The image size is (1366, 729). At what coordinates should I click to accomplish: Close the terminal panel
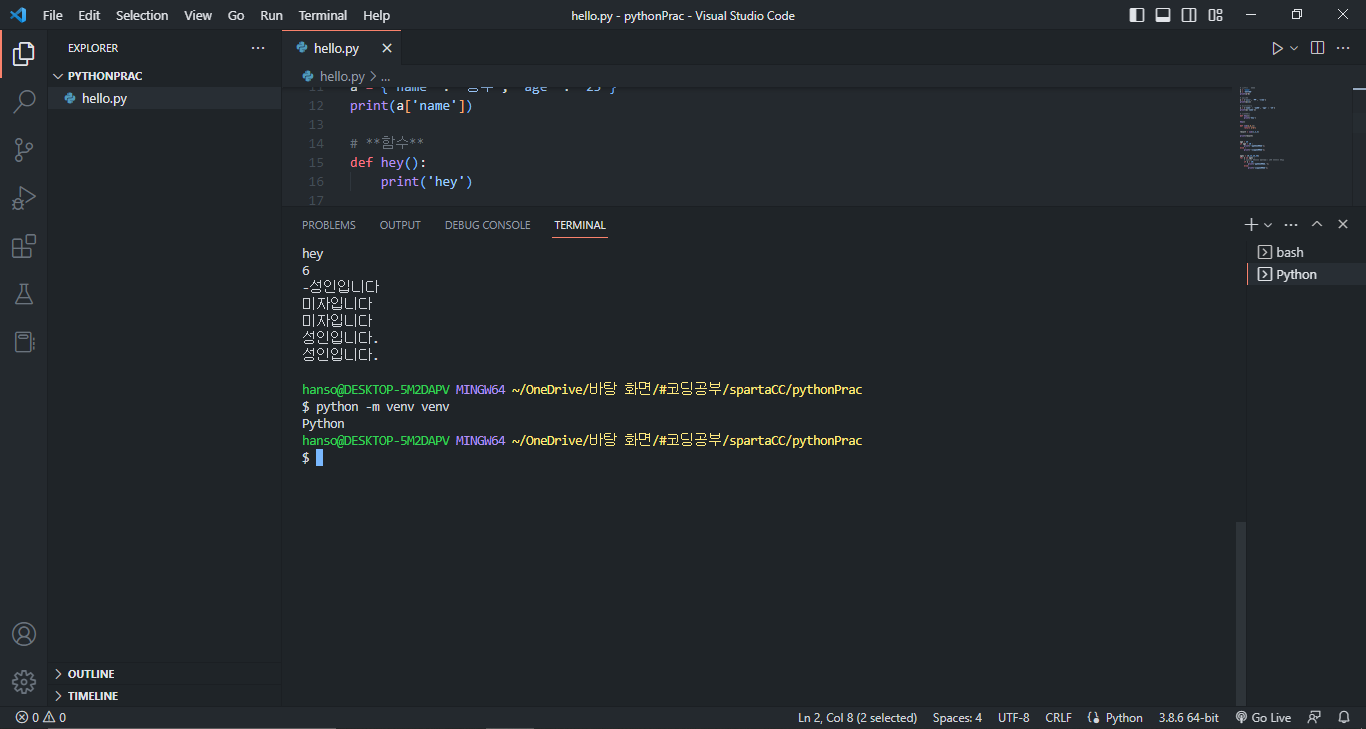[x=1343, y=225]
